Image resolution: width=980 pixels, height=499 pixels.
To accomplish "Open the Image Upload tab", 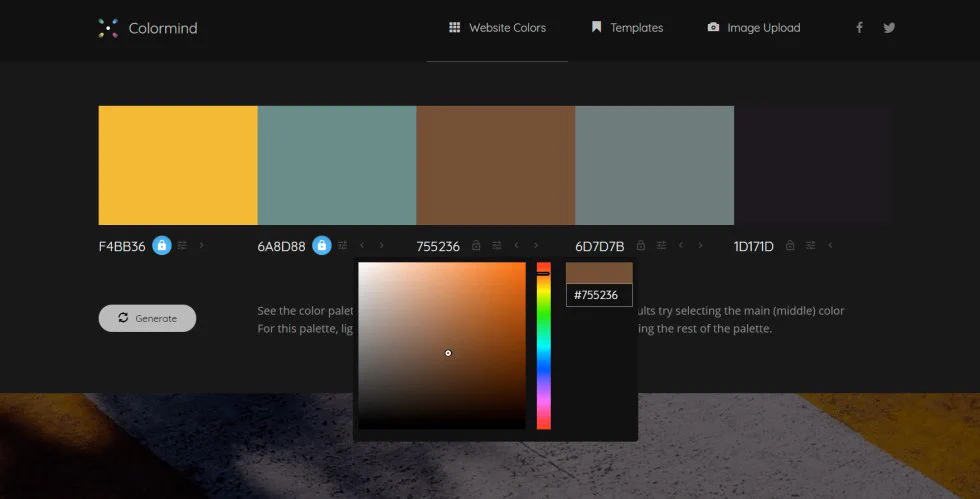I will pos(754,28).
